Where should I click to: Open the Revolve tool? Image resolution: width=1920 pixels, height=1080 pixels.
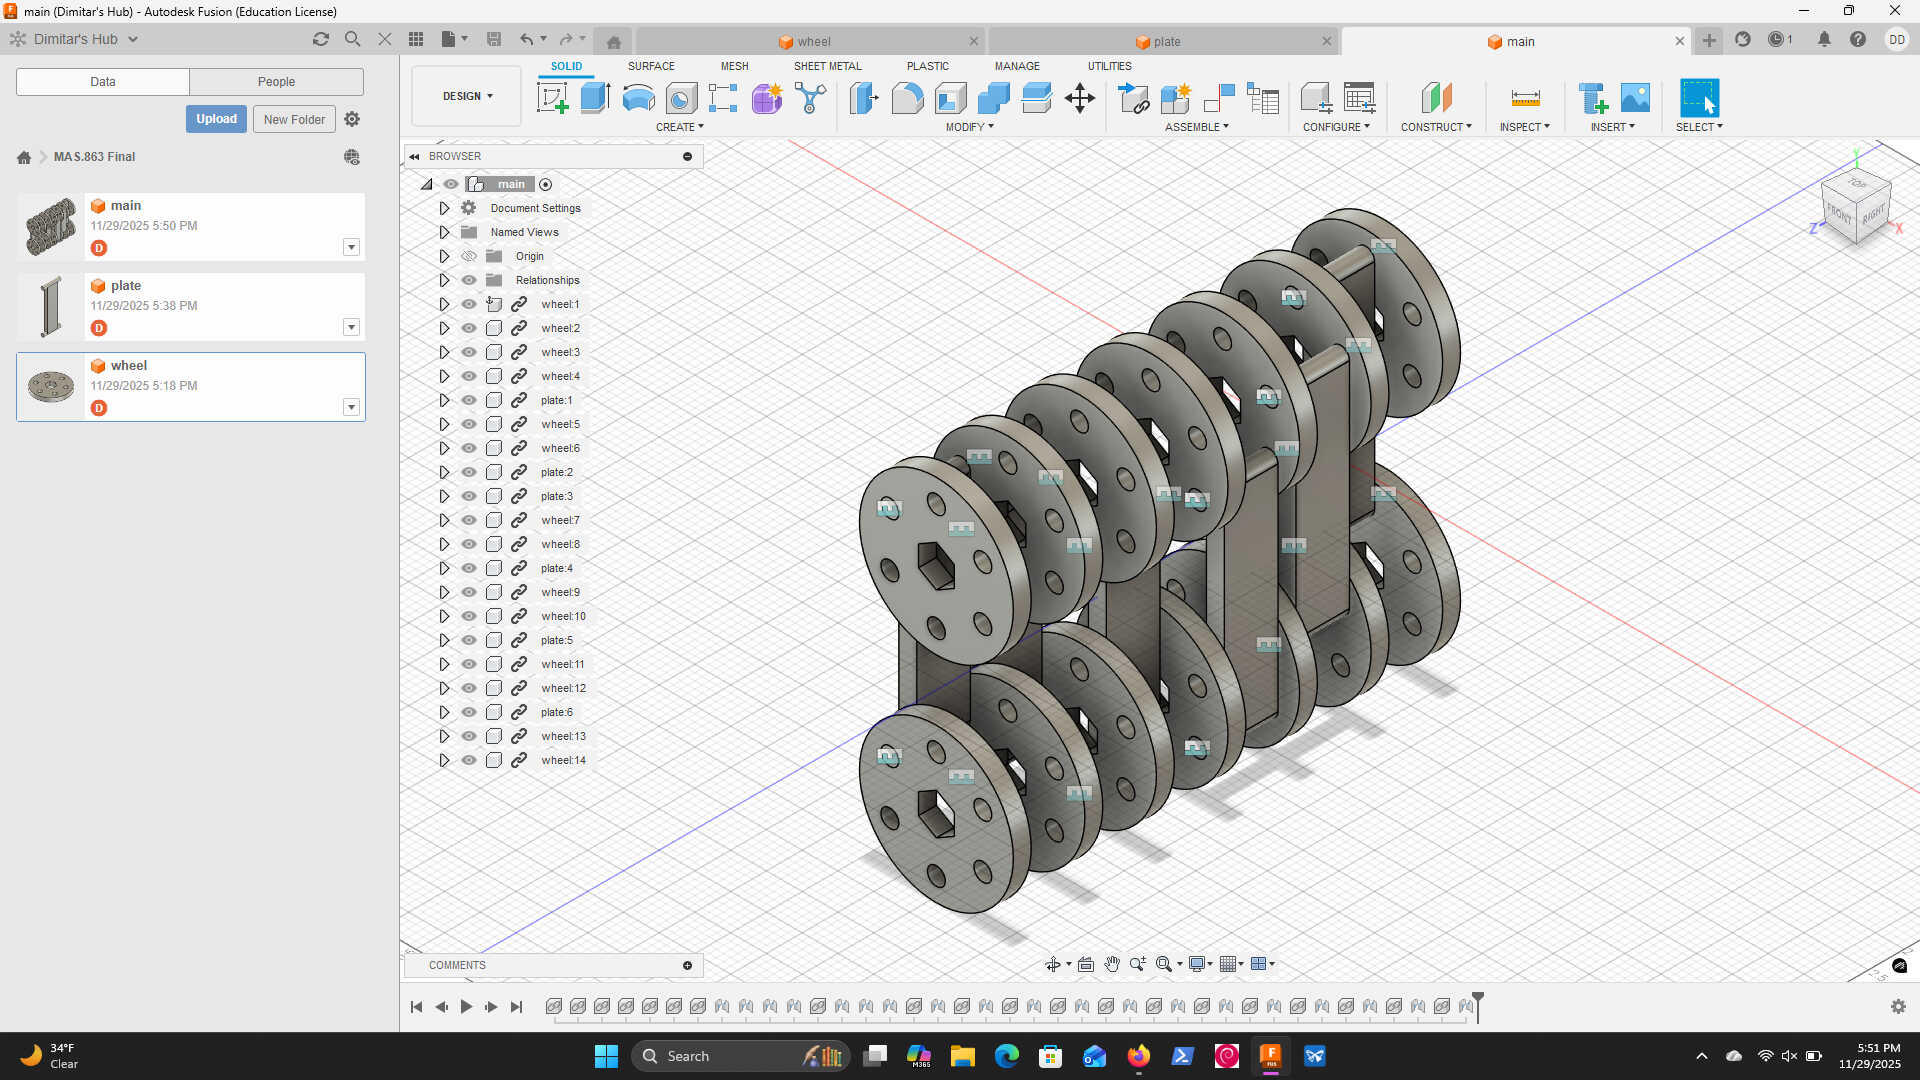click(x=638, y=98)
